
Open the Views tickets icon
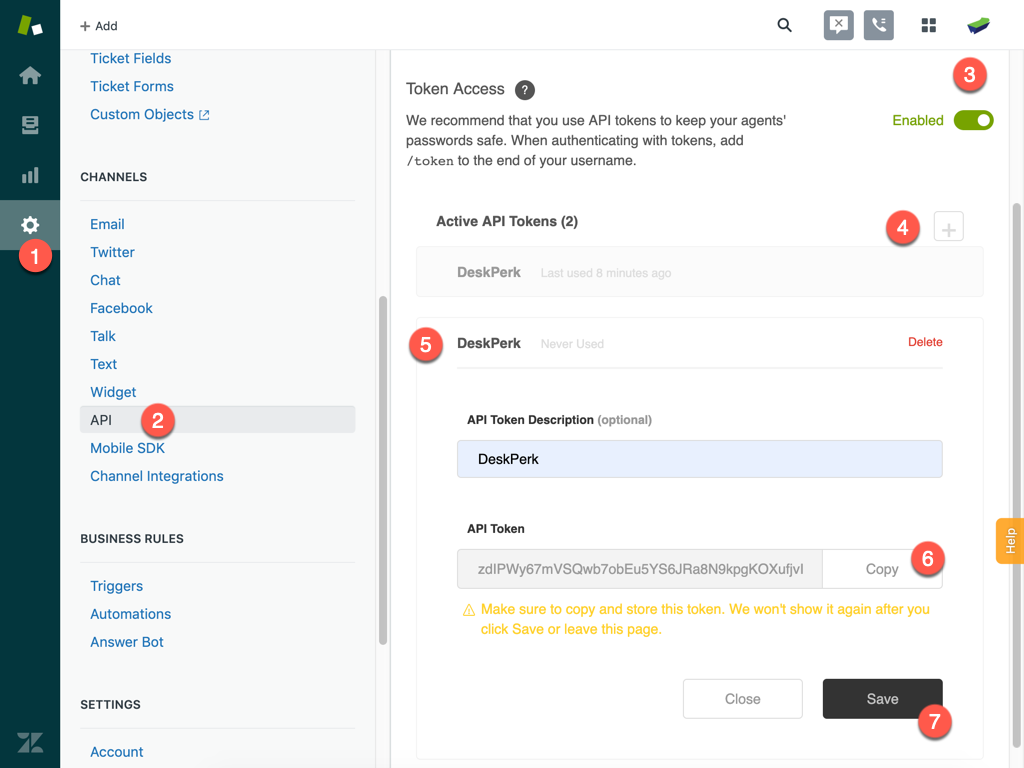pos(30,125)
